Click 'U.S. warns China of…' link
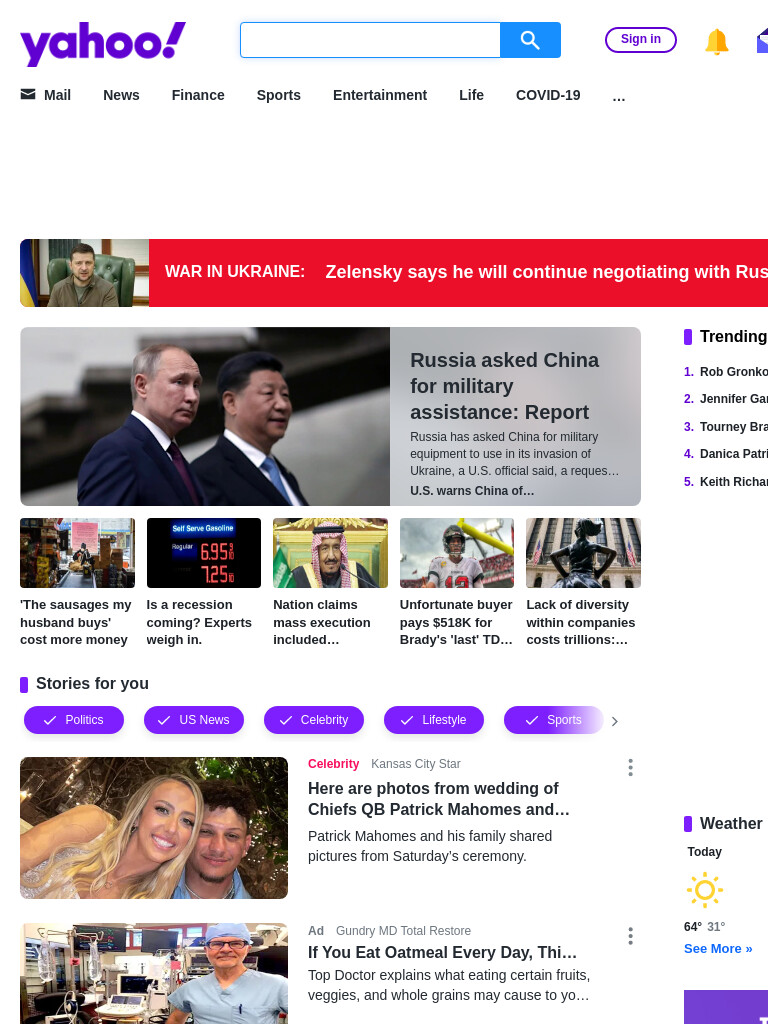 pyautogui.click(x=472, y=490)
